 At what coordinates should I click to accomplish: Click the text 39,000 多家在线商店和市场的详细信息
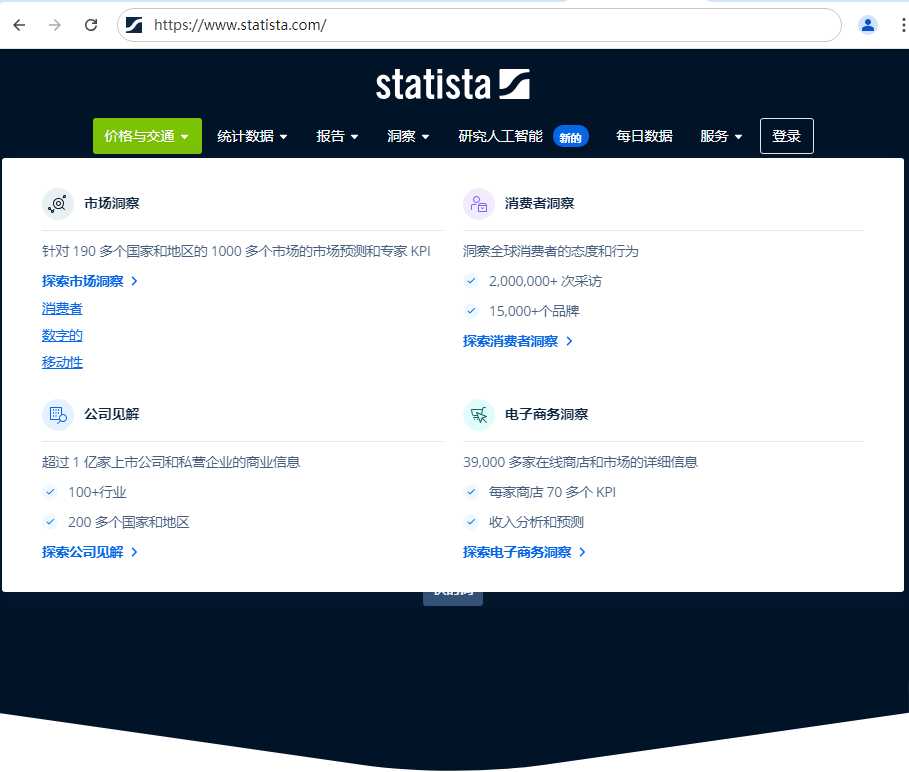click(580, 462)
